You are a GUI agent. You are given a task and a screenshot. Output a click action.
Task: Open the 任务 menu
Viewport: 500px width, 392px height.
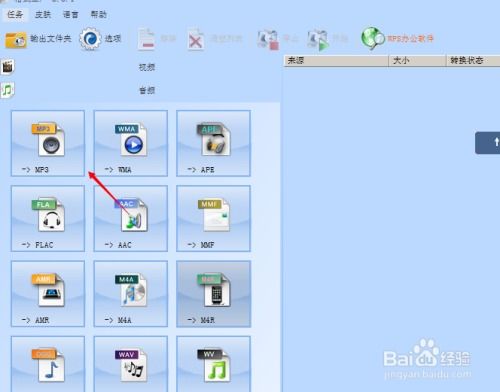tap(15, 14)
